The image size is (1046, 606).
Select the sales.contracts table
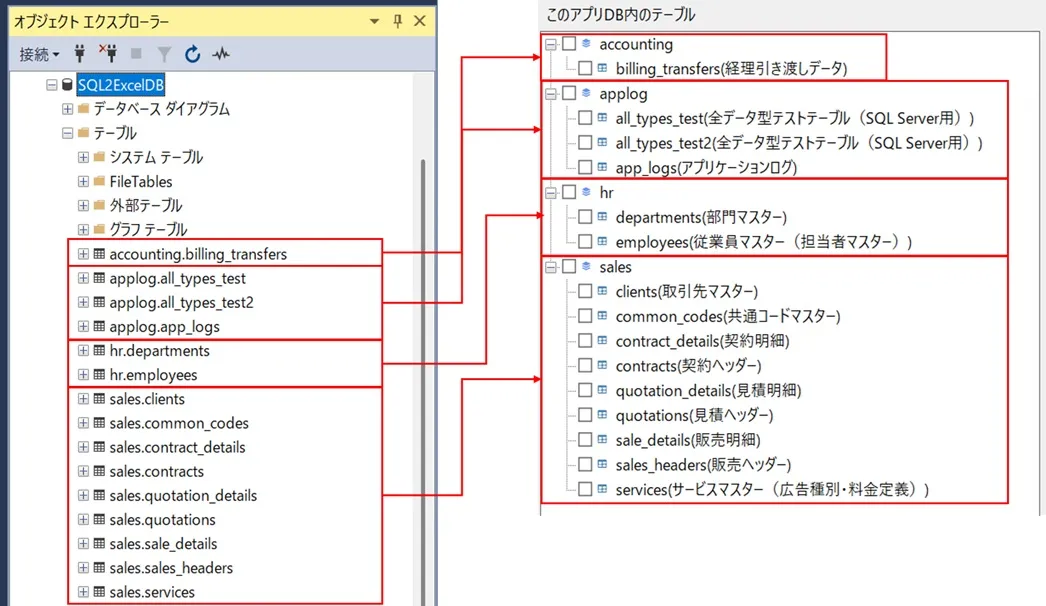157,471
